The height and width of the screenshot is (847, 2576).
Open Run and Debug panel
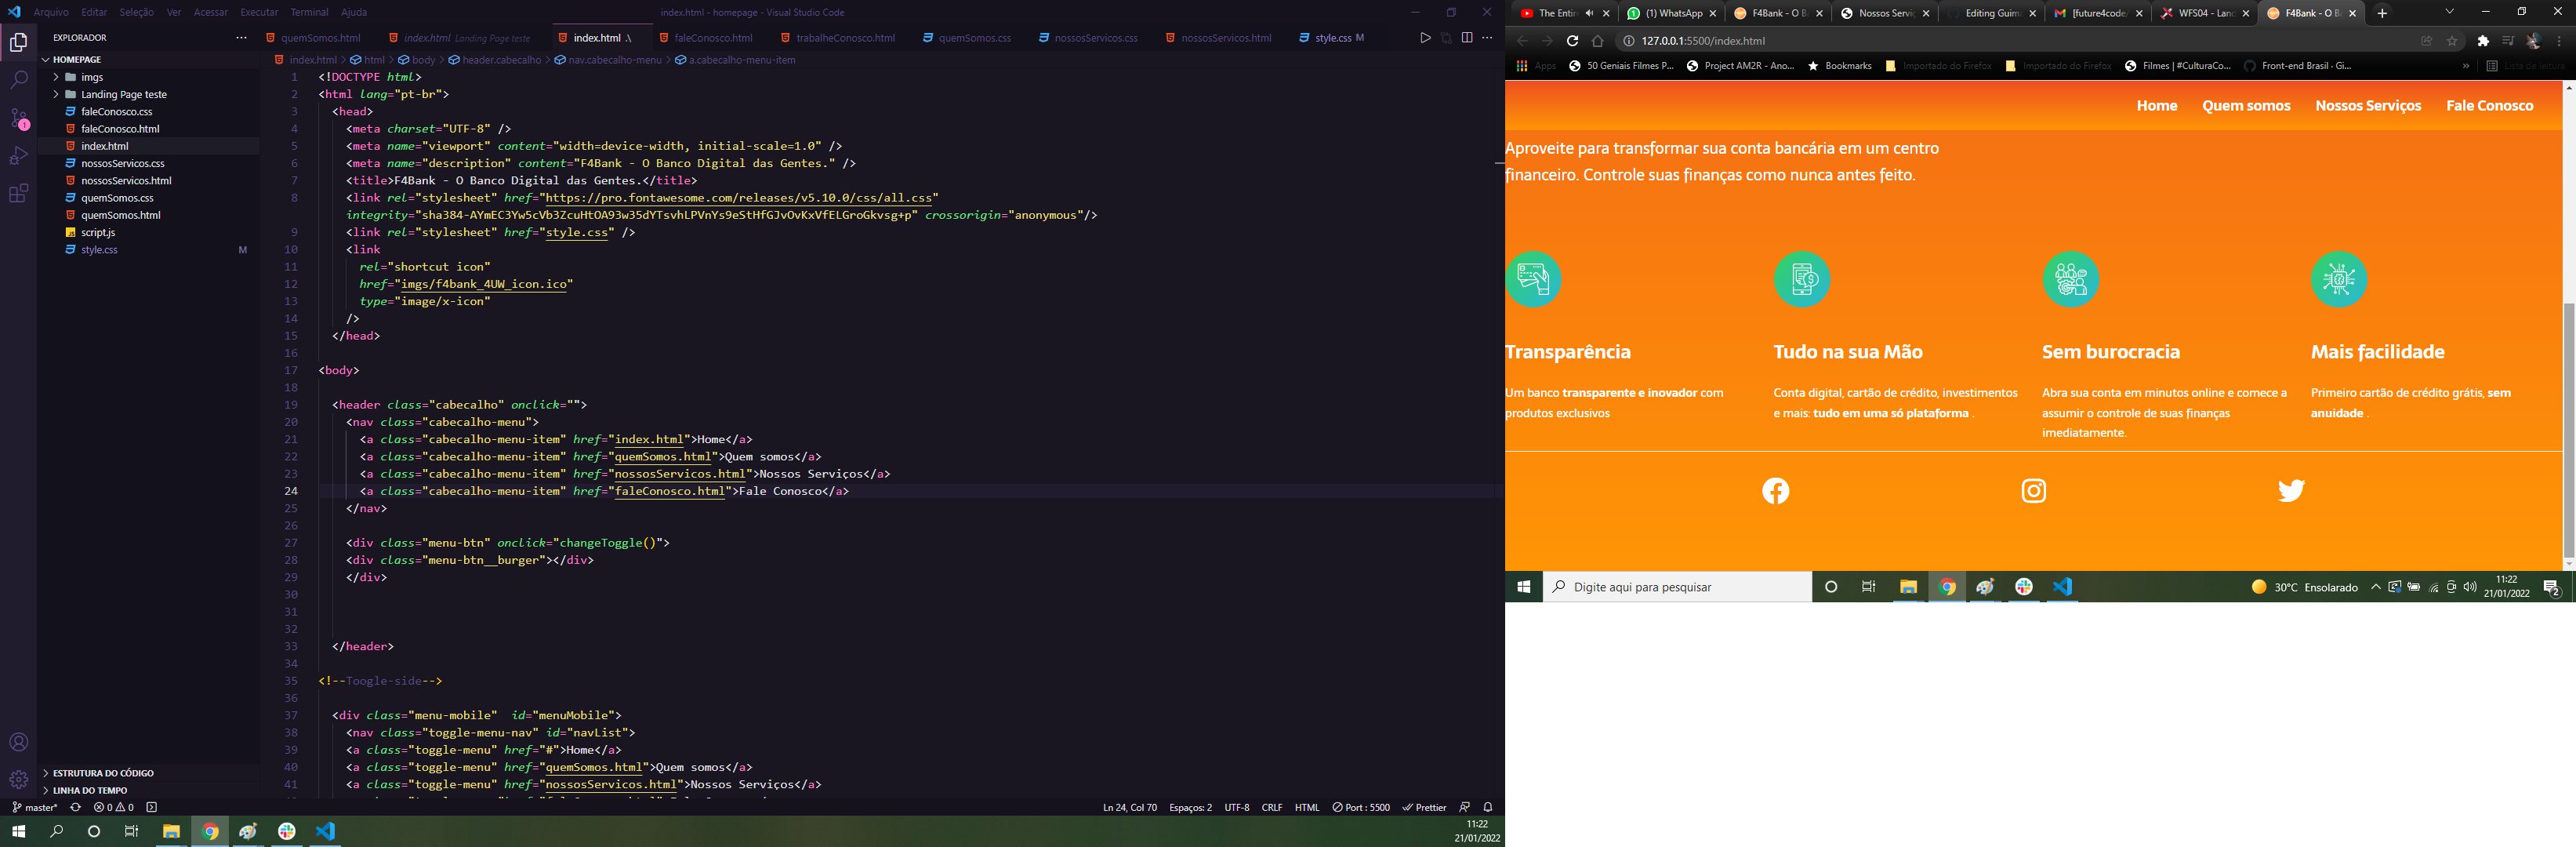point(18,155)
